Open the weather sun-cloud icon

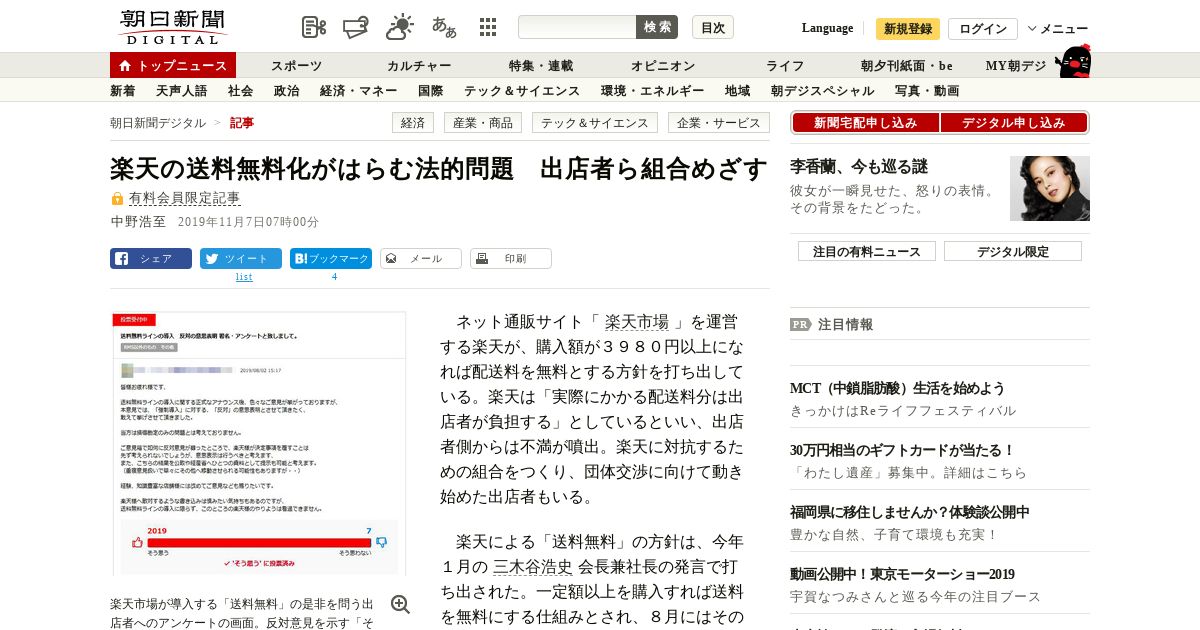coord(400,27)
